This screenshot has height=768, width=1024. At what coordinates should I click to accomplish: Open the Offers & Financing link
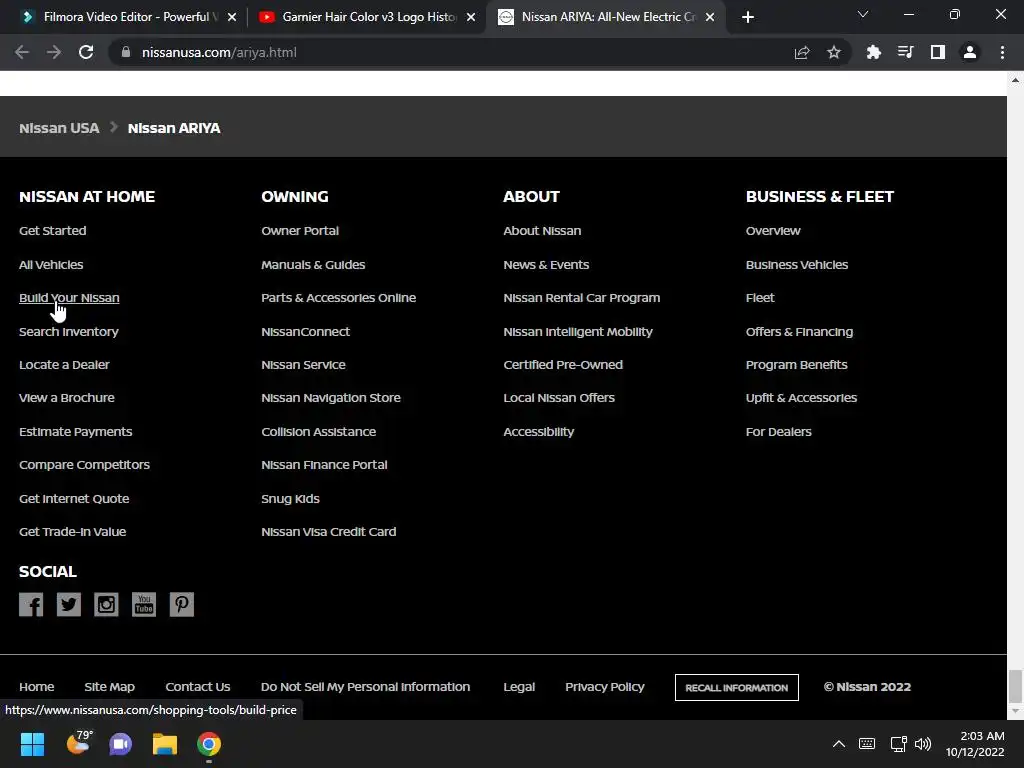click(799, 332)
